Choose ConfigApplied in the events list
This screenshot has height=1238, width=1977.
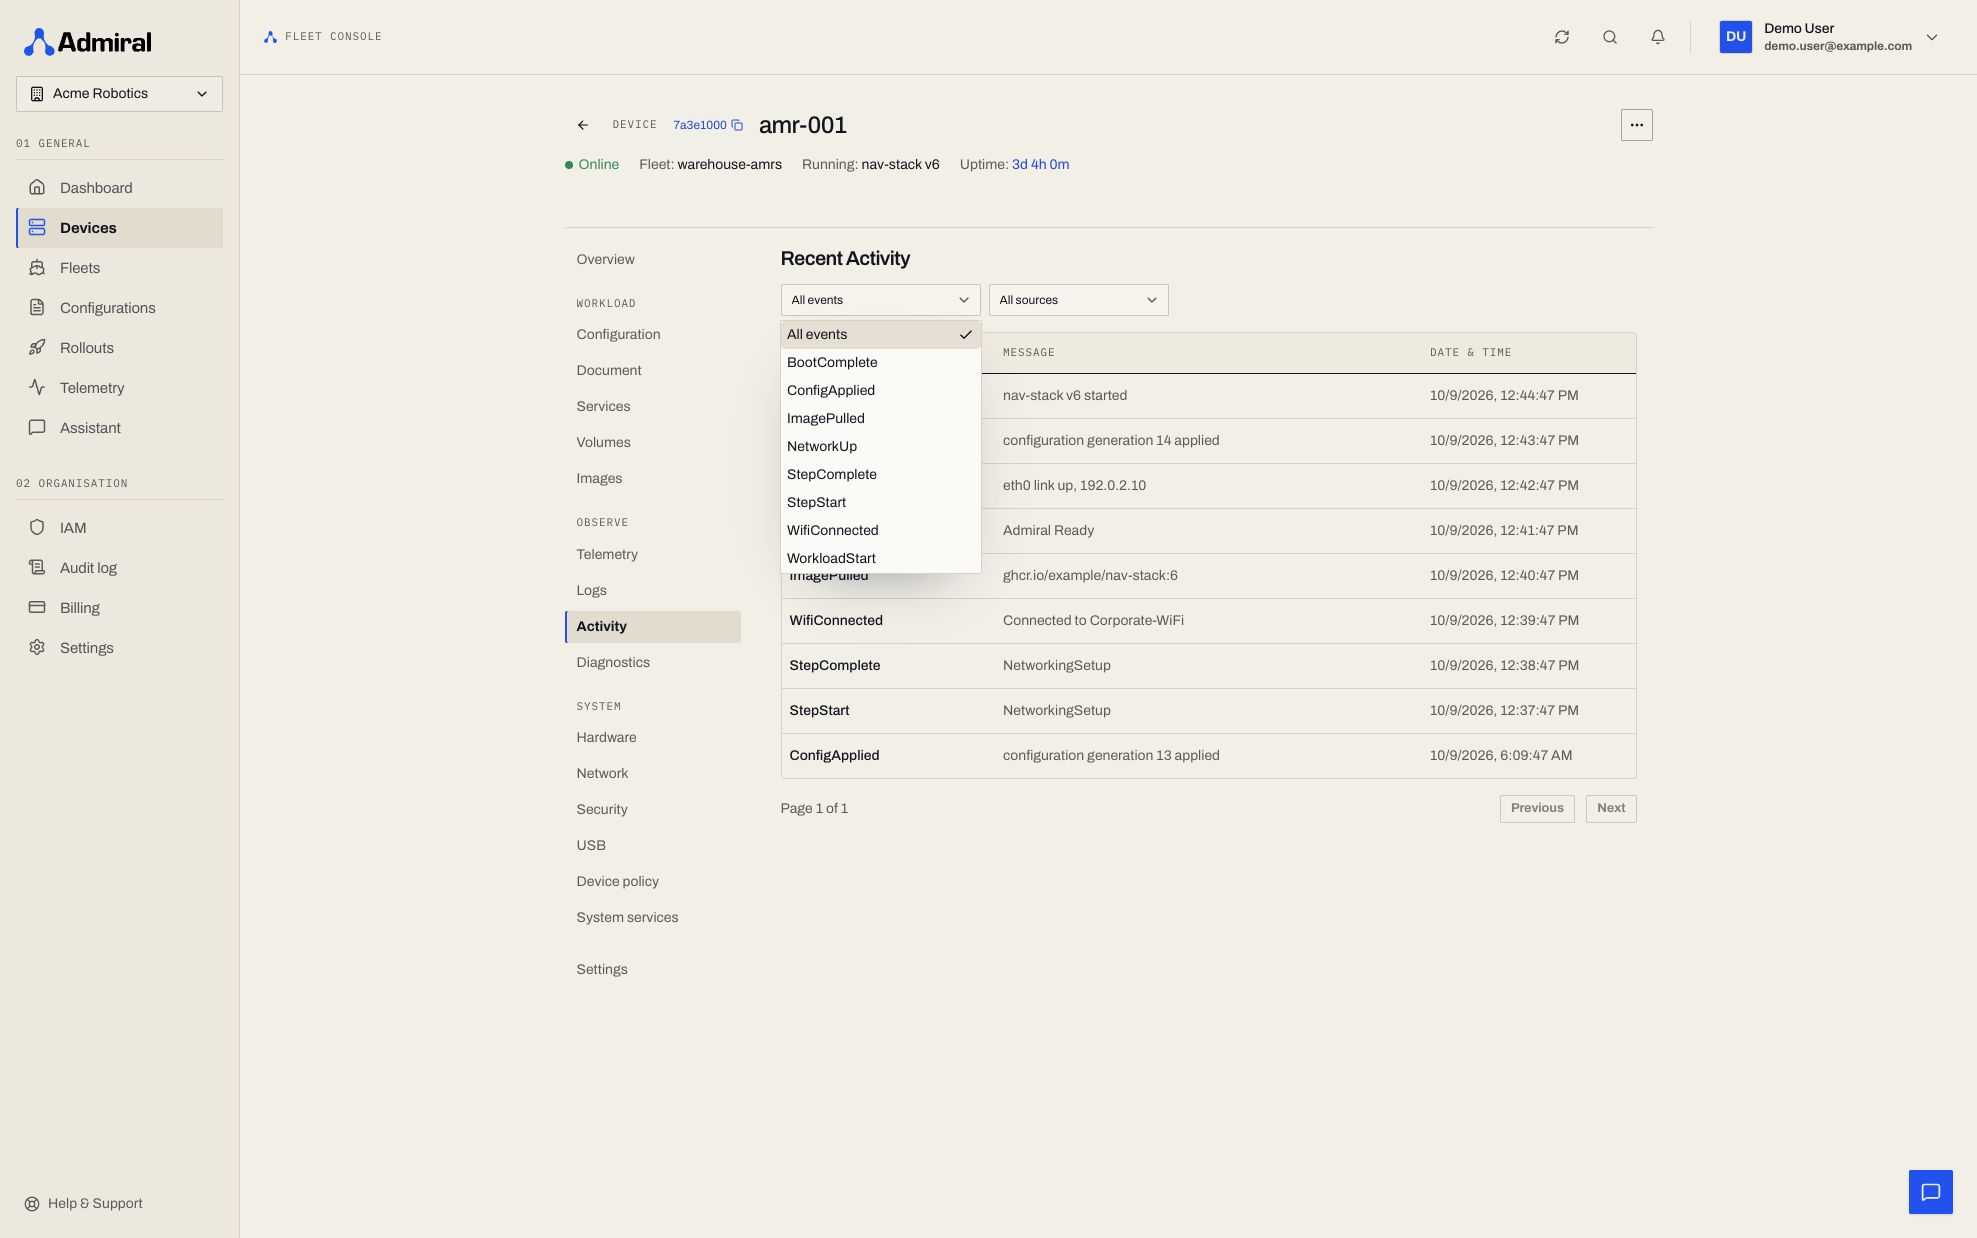[880, 391]
